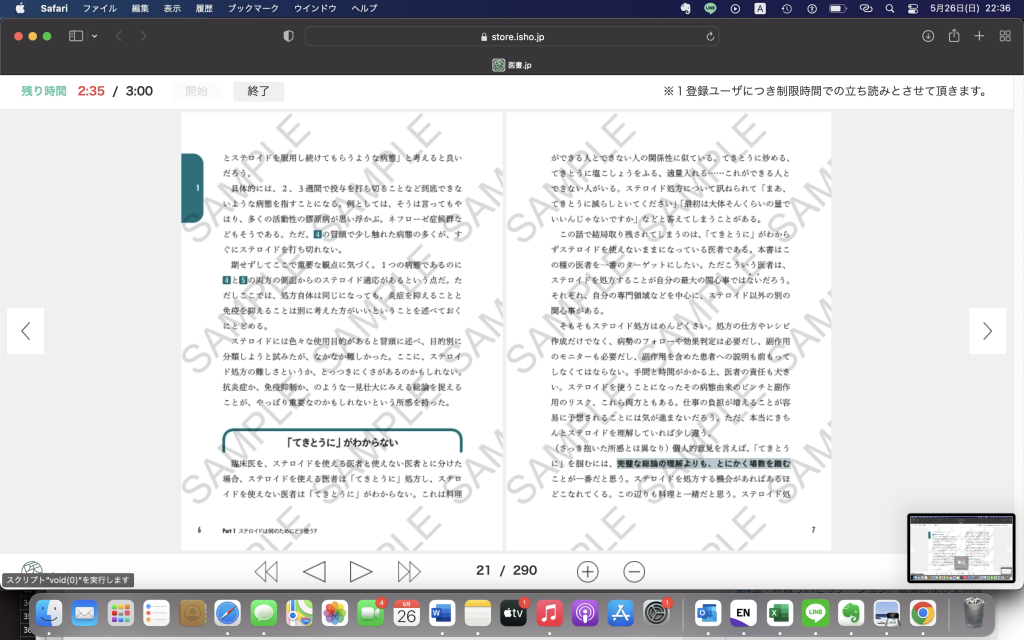Screen dimensions: 1024x640
Task: Click the Safari share icon
Action: click(954, 36)
